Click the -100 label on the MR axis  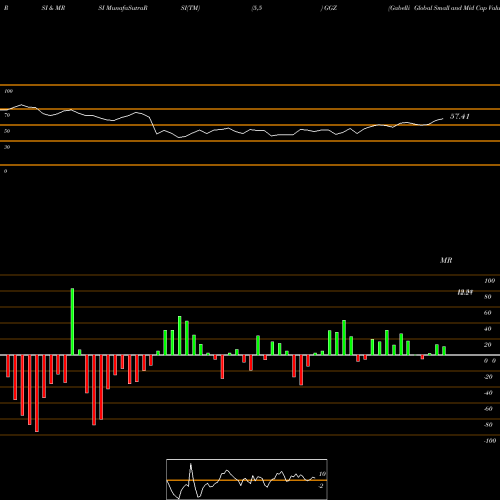tap(490, 441)
